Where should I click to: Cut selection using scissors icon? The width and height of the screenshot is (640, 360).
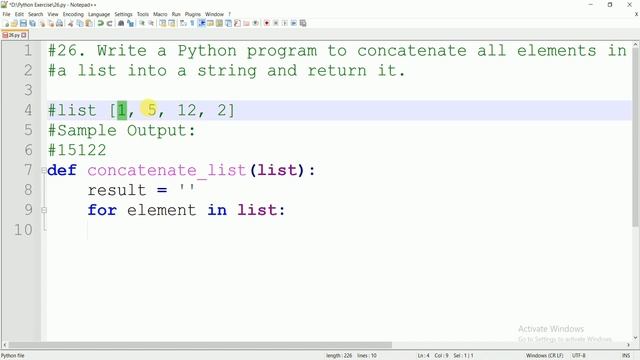pos(71,23)
